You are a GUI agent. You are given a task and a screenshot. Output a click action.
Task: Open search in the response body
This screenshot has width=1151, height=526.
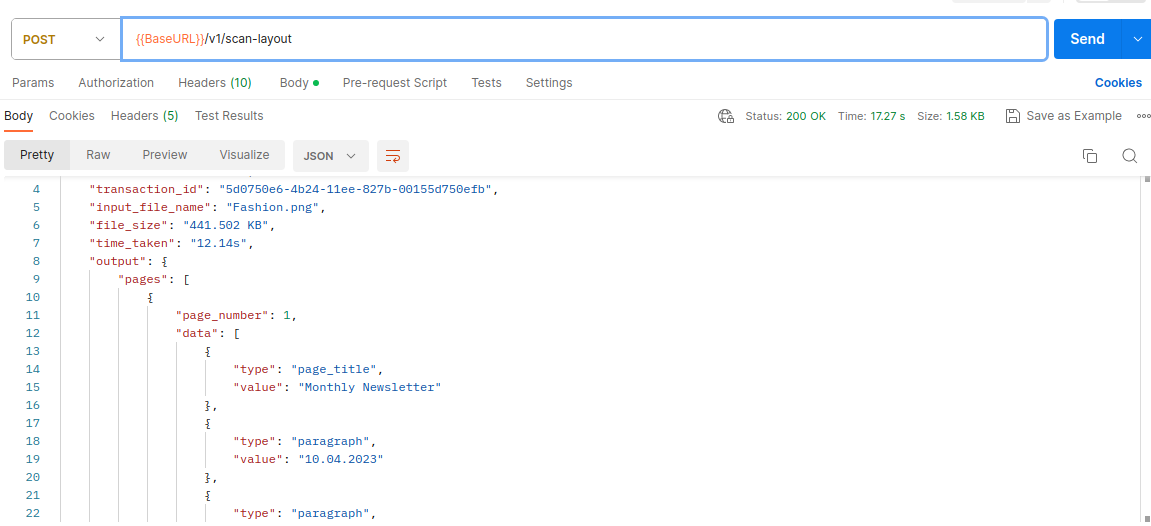point(1130,156)
